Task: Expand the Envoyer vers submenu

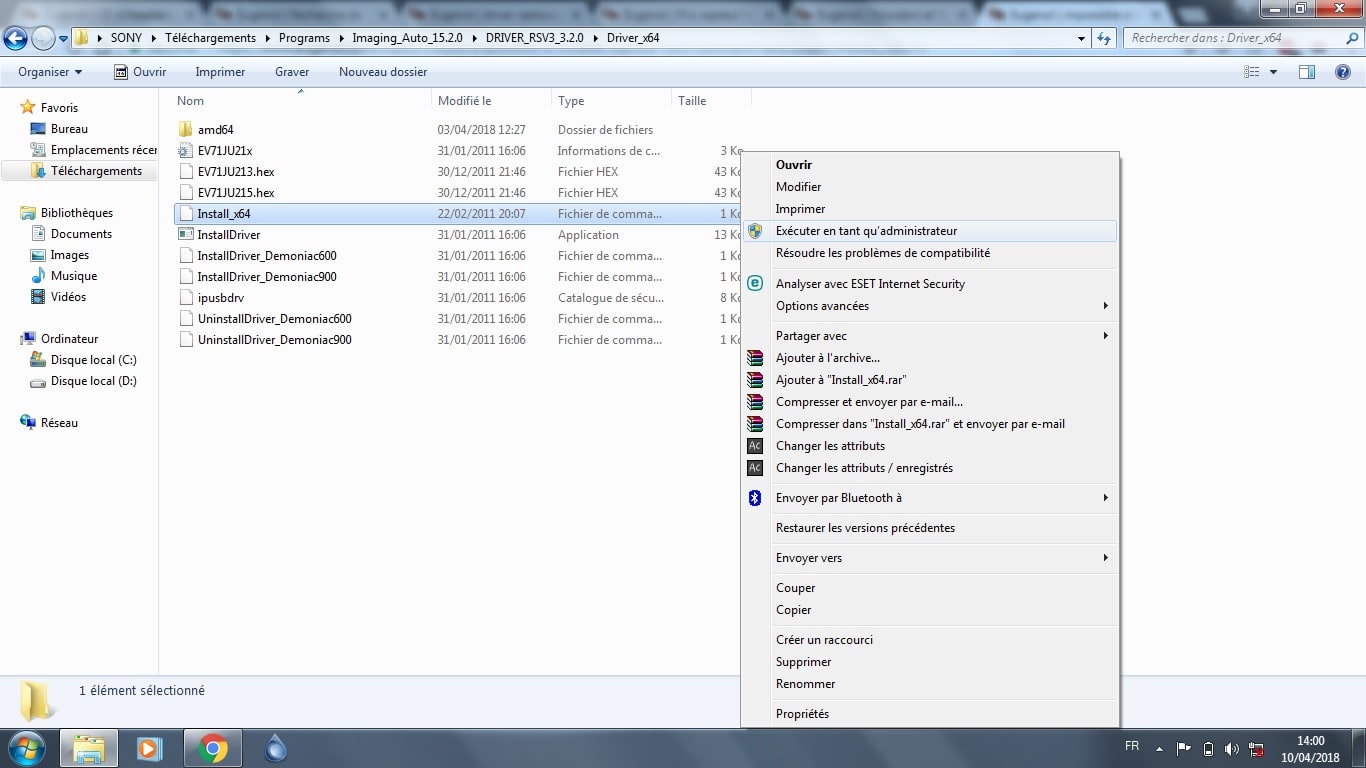Action: click(1105, 558)
